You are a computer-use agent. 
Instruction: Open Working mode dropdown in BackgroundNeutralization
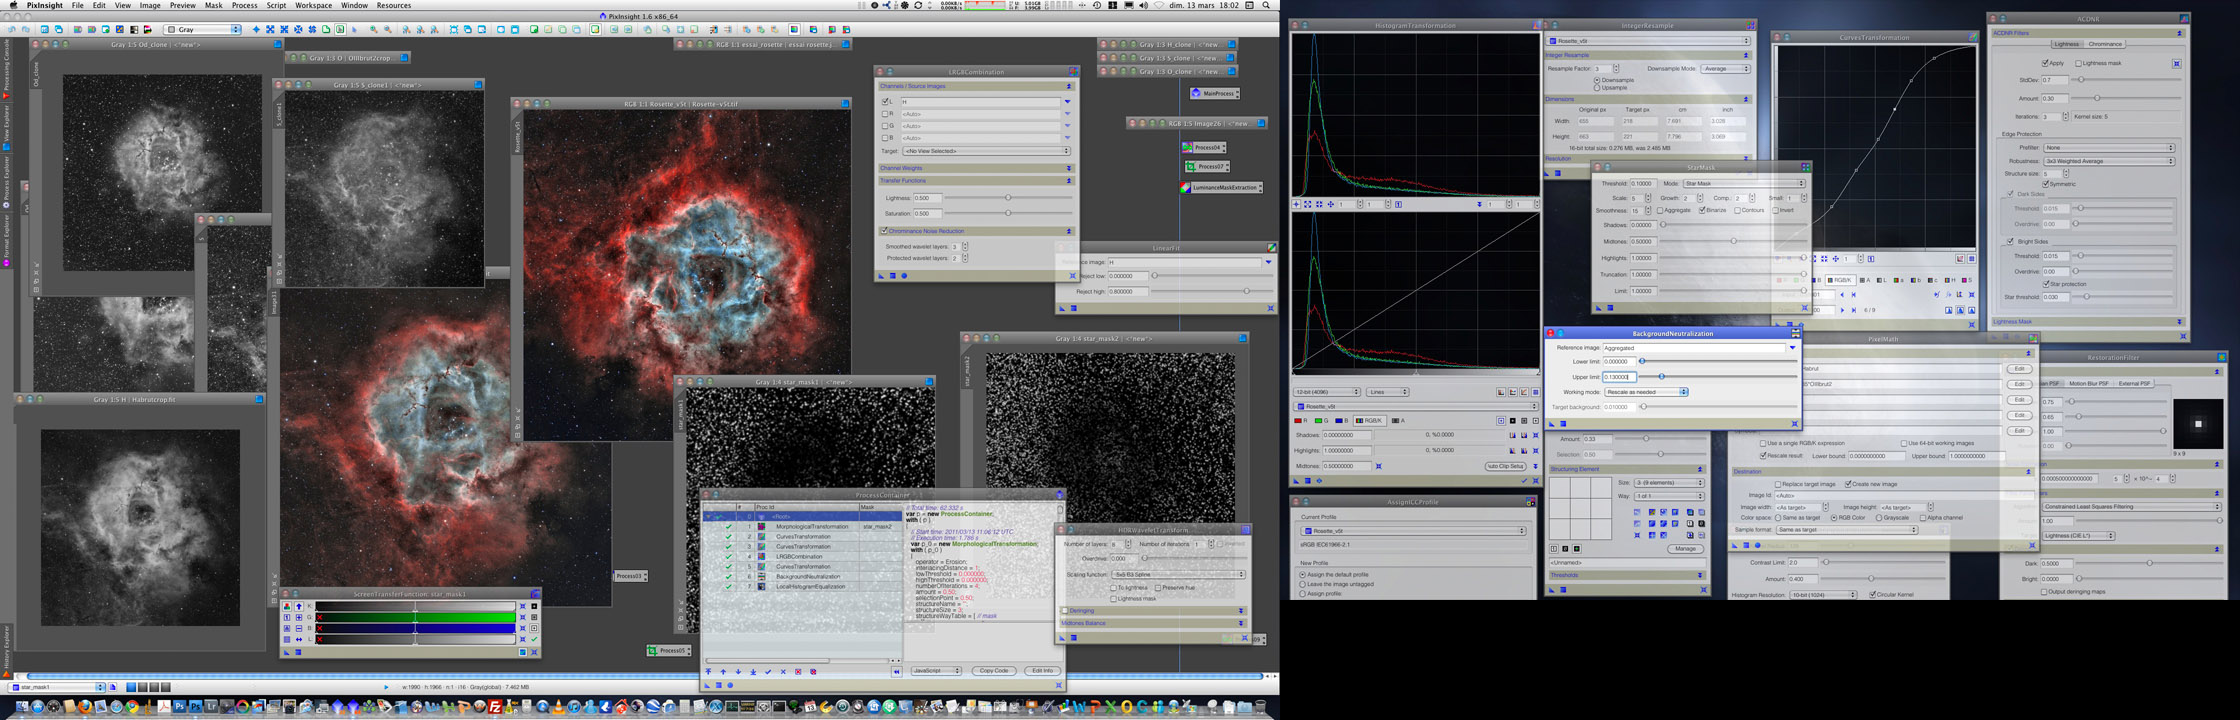click(1646, 392)
